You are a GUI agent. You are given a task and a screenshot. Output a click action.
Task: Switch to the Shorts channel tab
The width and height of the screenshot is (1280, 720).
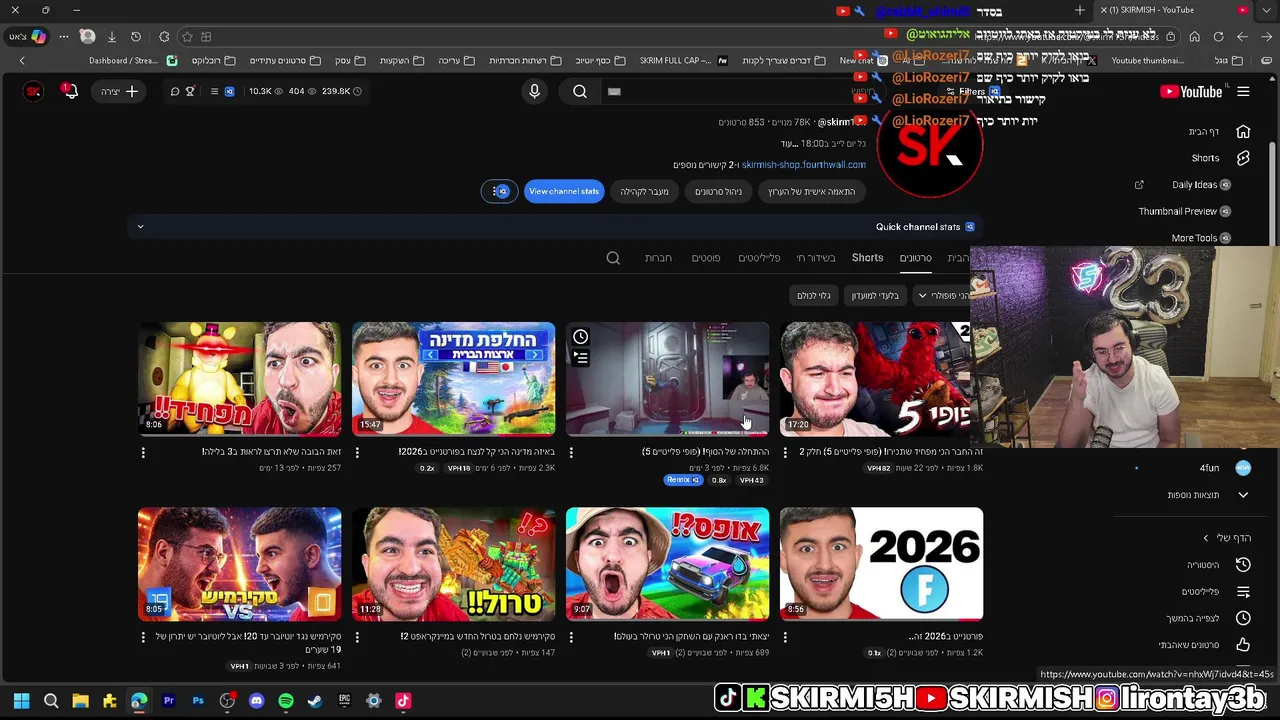[x=867, y=258]
